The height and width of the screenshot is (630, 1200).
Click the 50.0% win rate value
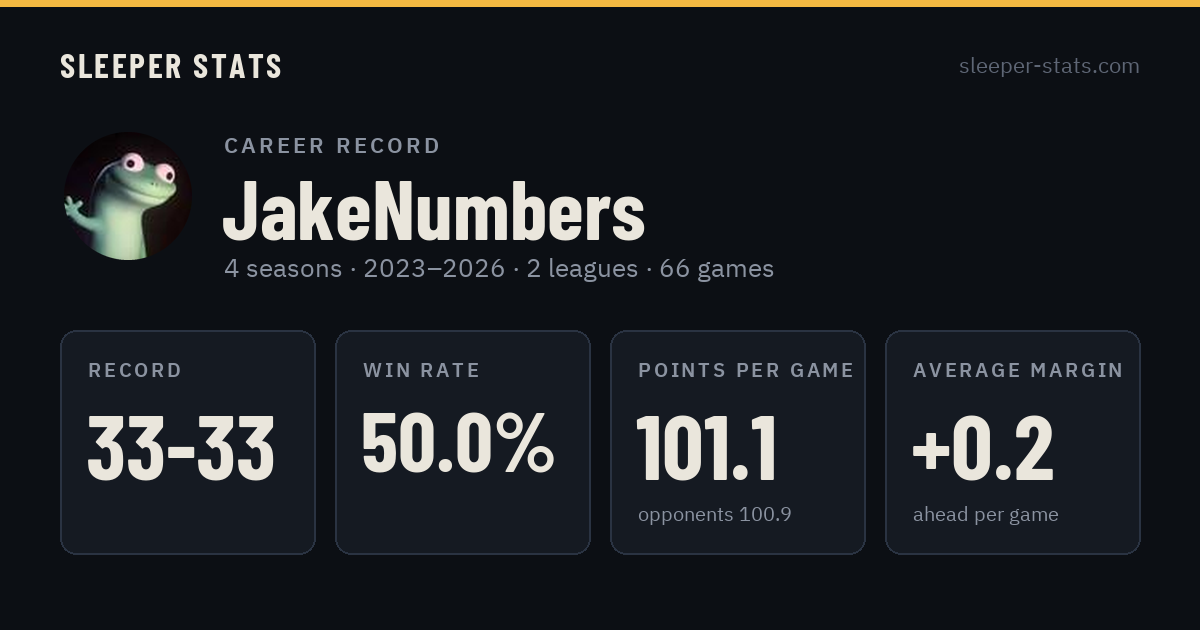pyautogui.click(x=458, y=444)
